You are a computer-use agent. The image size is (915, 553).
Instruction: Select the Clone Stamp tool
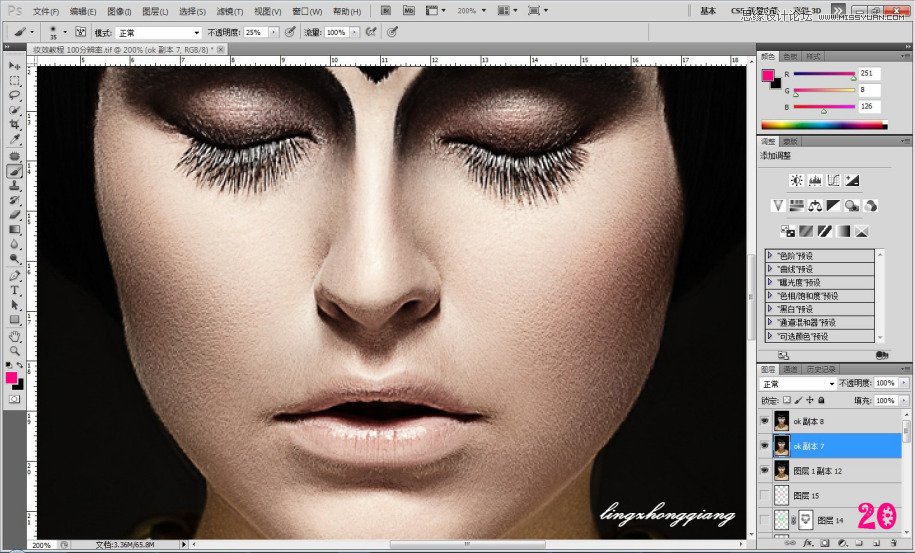tap(14, 186)
